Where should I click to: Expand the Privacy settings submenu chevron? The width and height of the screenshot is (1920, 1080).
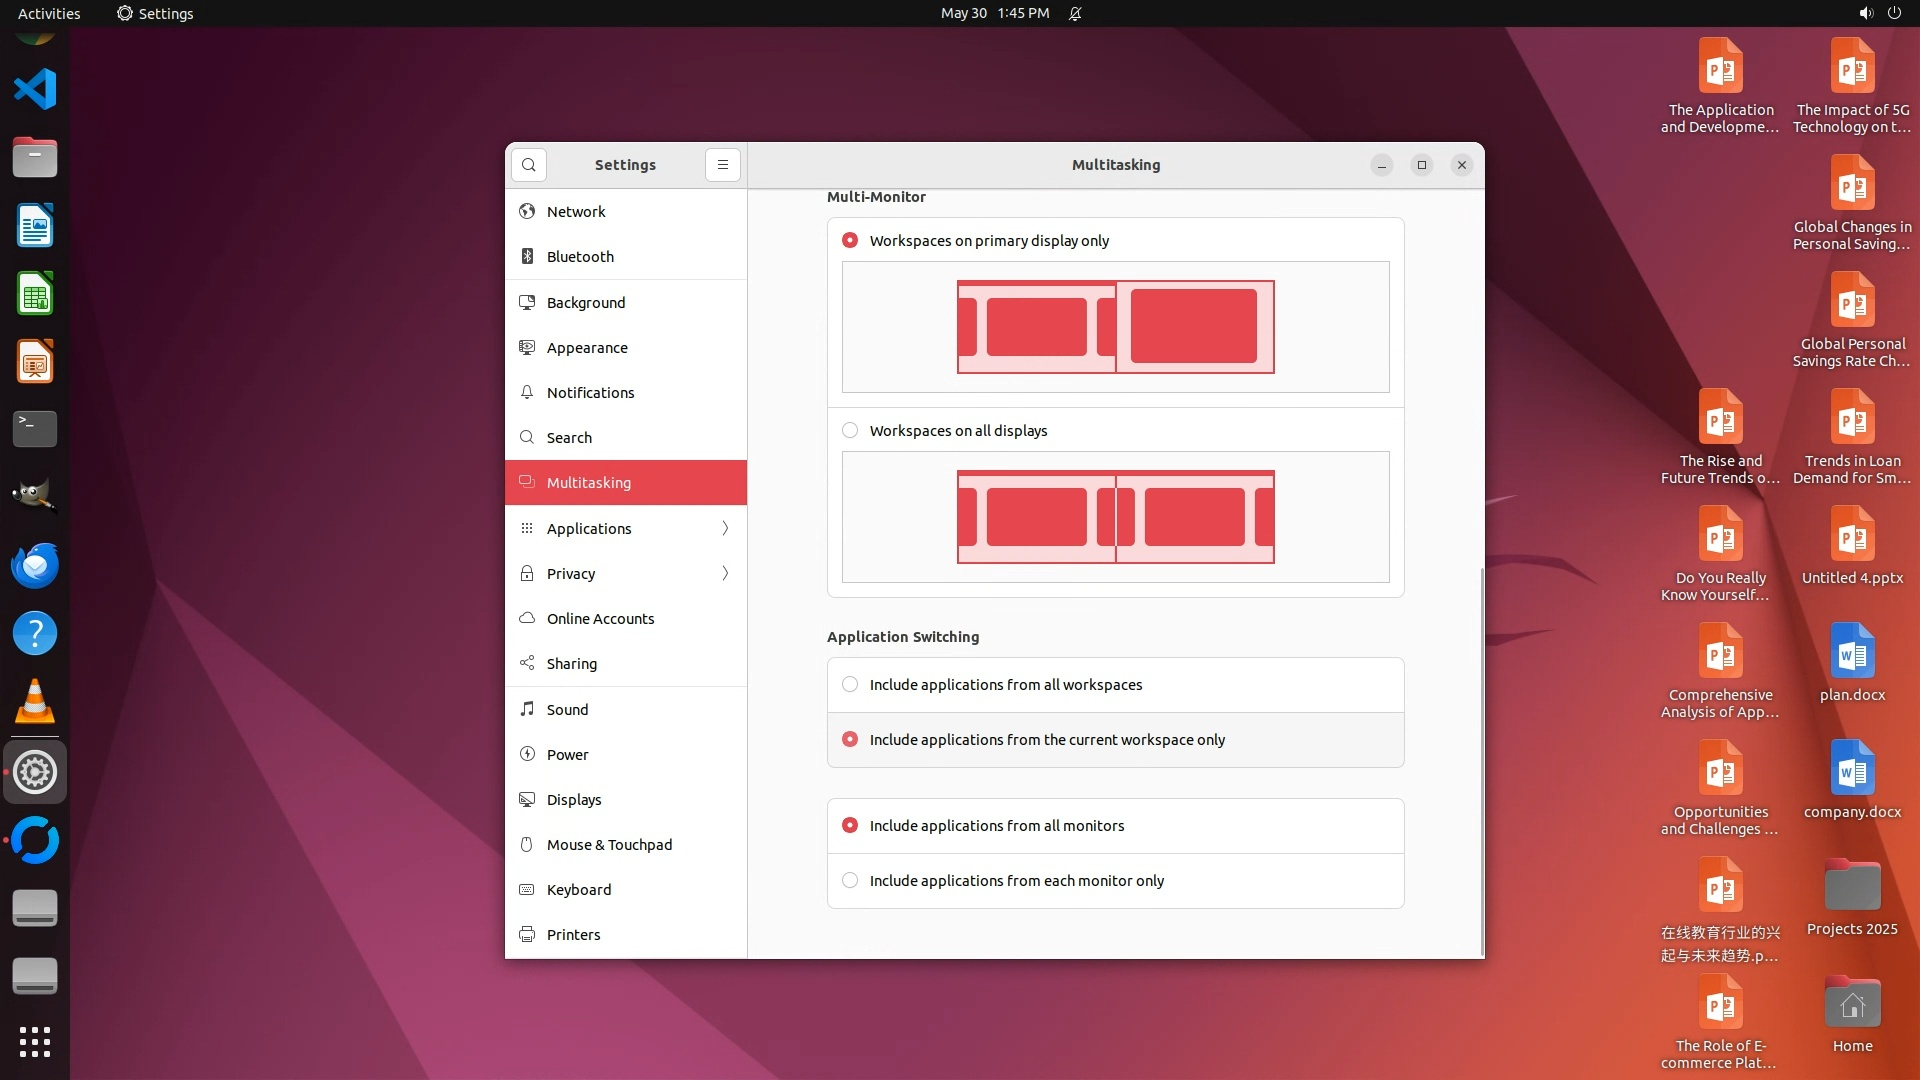tap(725, 574)
